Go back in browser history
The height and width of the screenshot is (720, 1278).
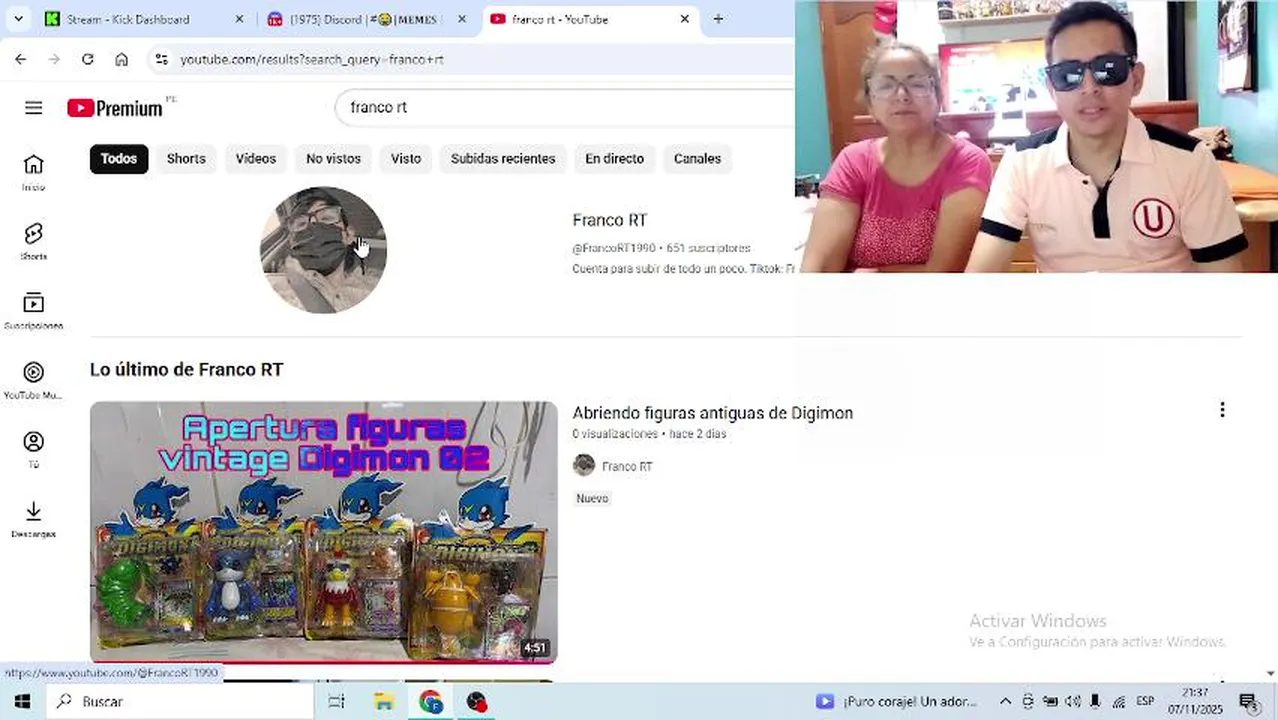pos(21,59)
